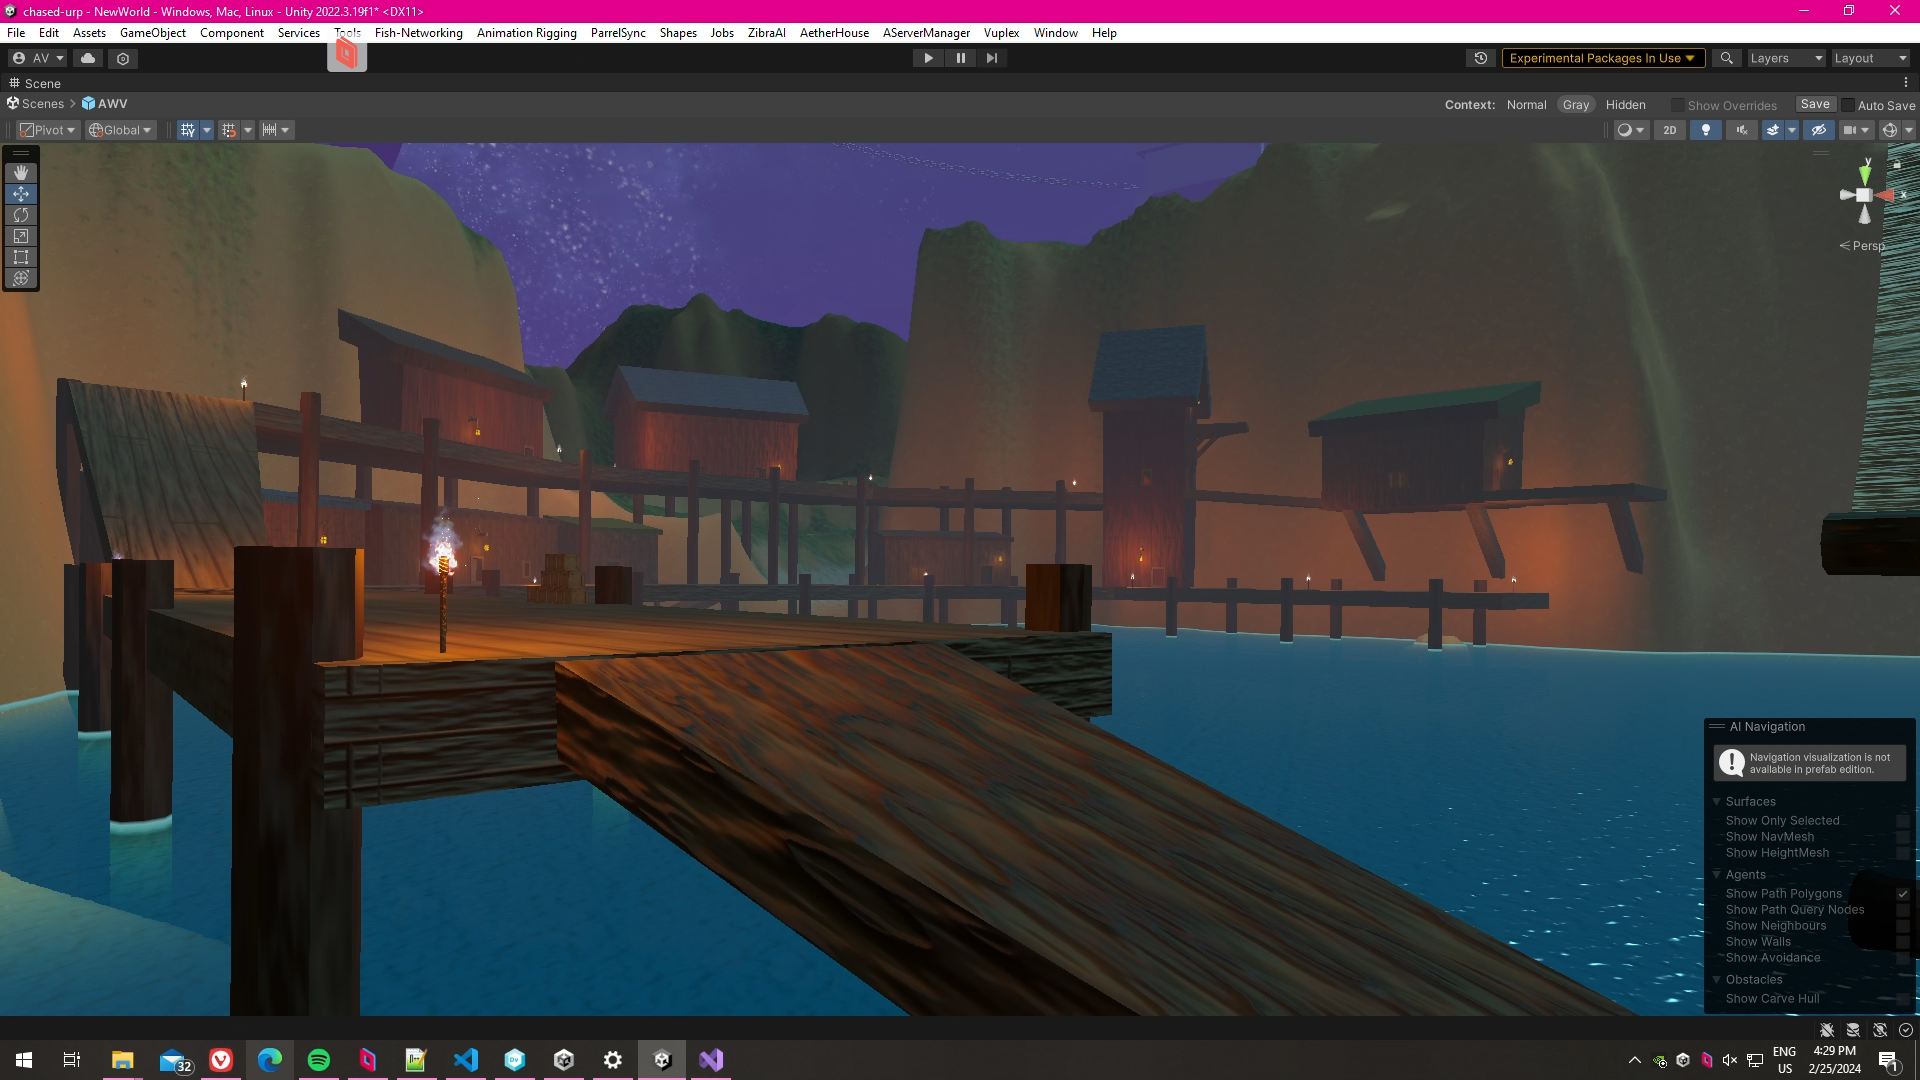Click the prefab Save button
The height and width of the screenshot is (1080, 1920).
[x=1815, y=104]
